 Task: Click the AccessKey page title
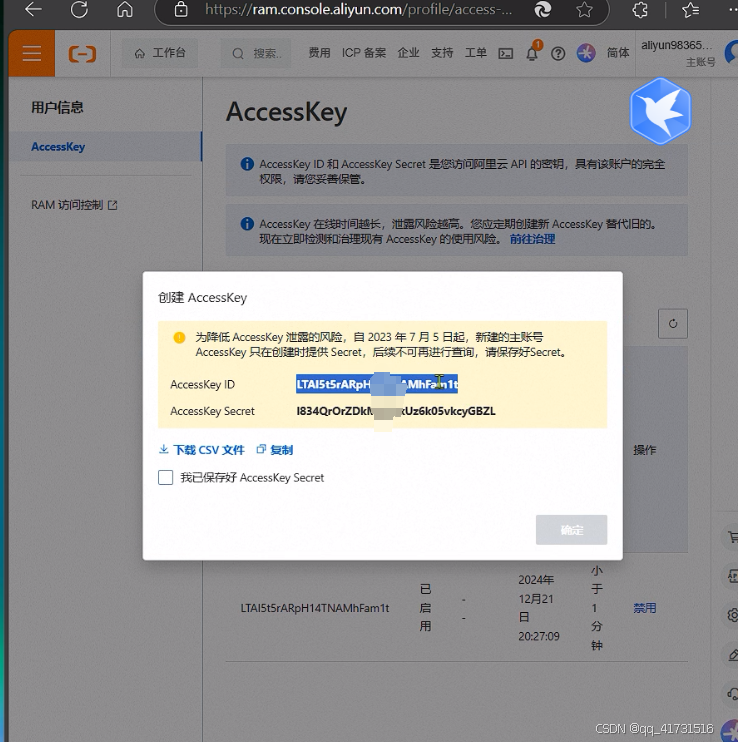(x=287, y=112)
